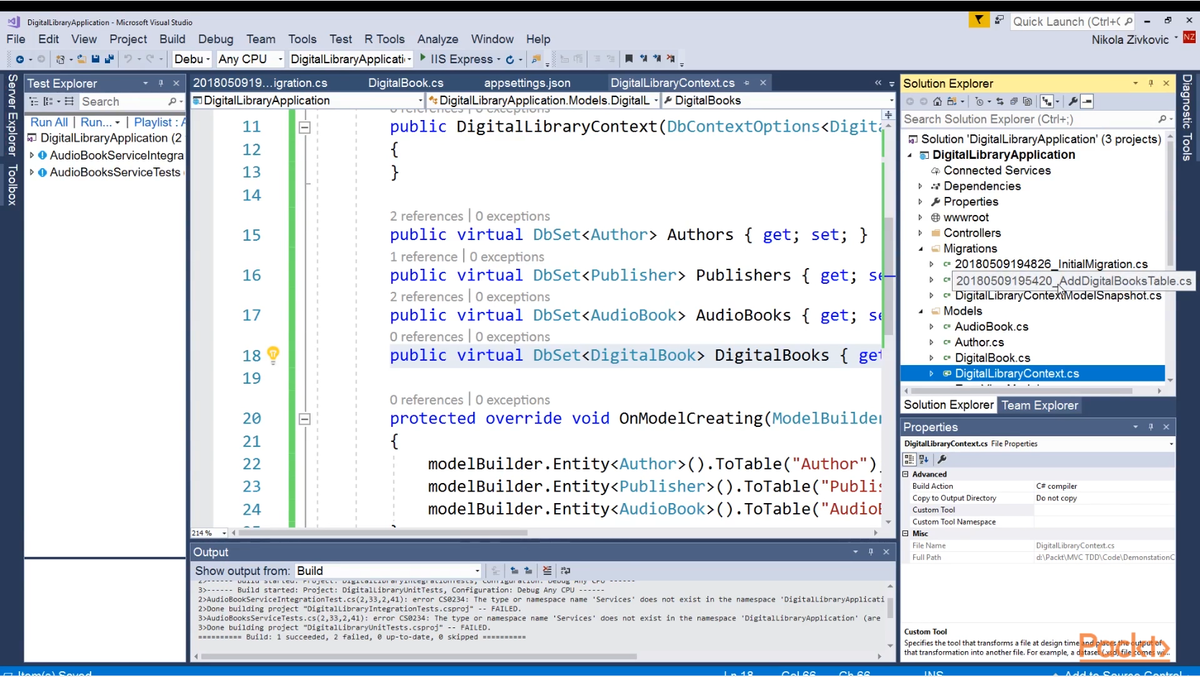This screenshot has width=1200, height=677.
Task: Collapse the constructor code block at line 11
Action: click(x=305, y=127)
